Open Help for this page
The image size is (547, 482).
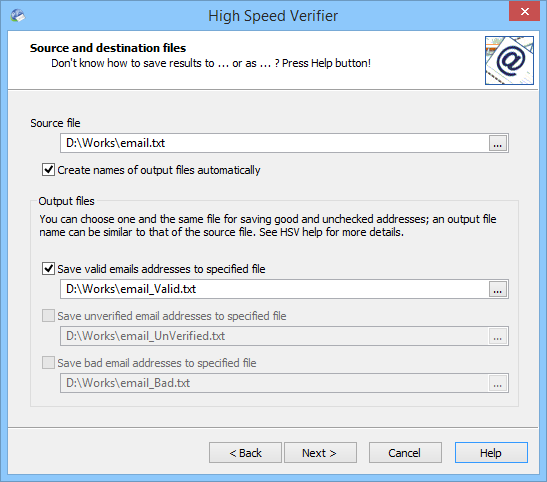(x=491, y=453)
